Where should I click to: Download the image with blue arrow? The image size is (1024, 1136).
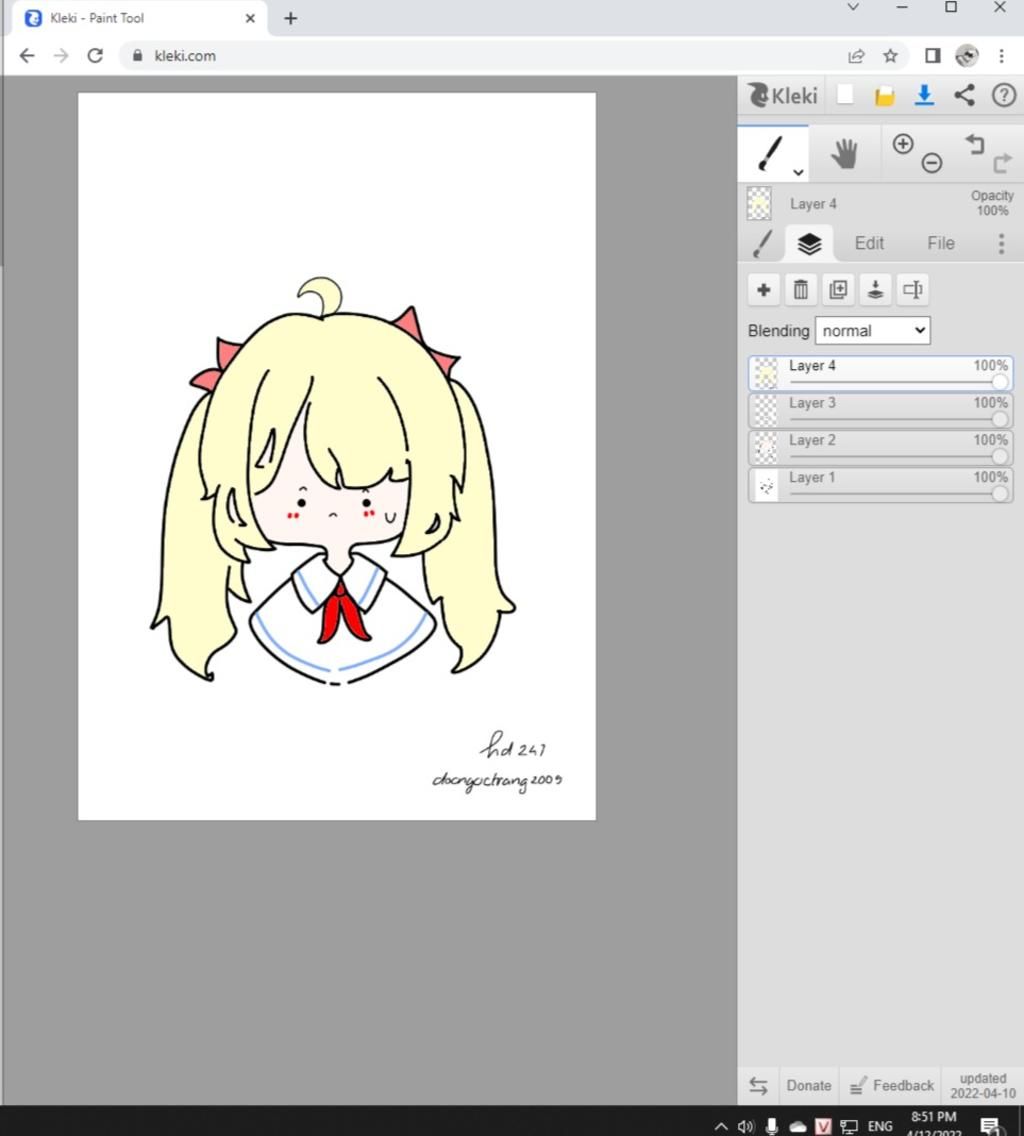pos(924,96)
